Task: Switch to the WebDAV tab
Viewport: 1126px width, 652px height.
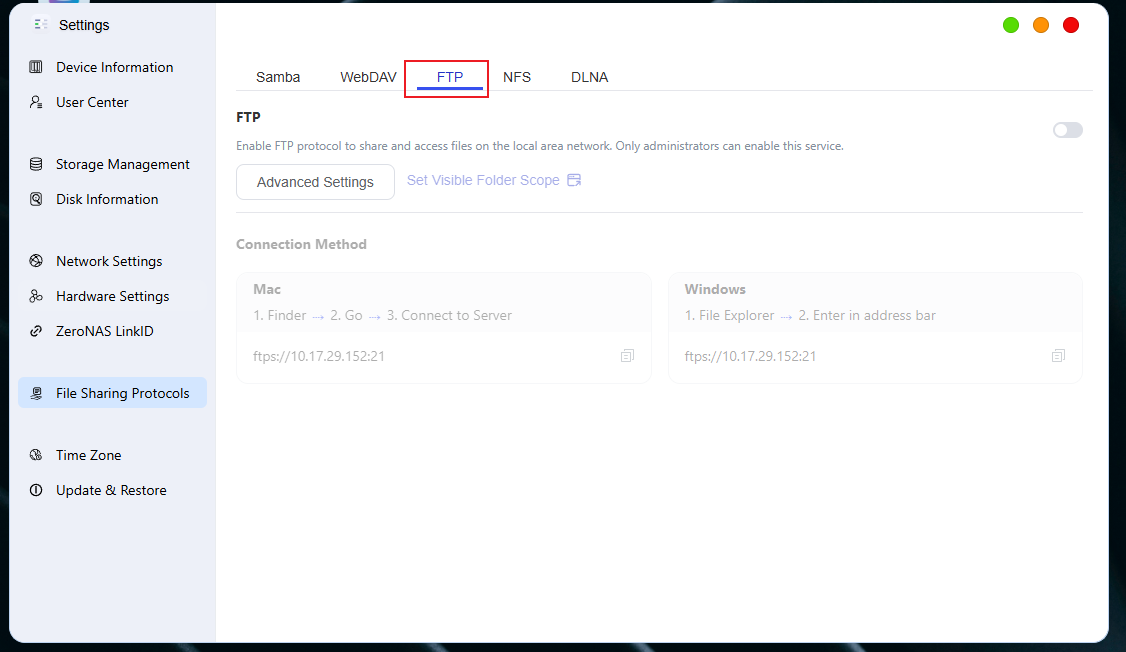Action: pos(368,77)
